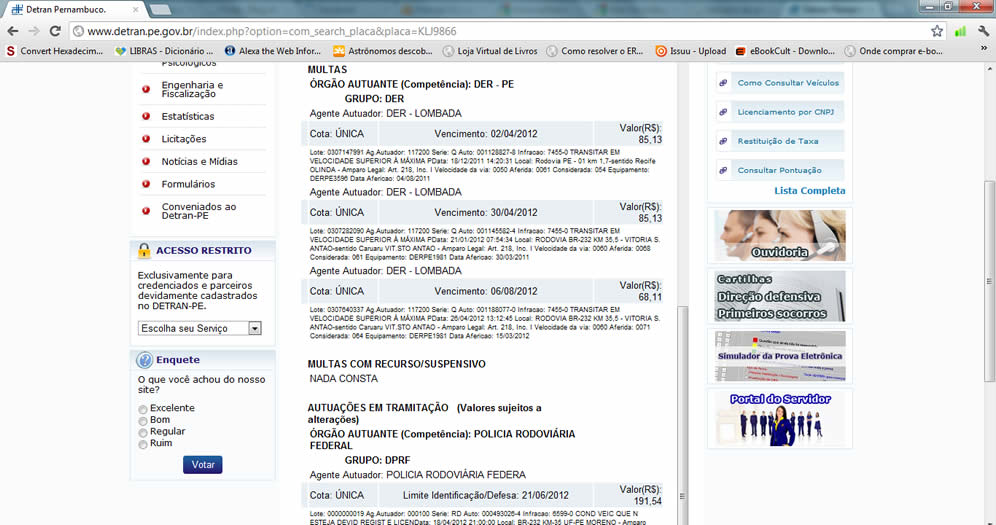Go to Notícias e Mídias in sidebar
The image size is (996, 525).
click(199, 161)
